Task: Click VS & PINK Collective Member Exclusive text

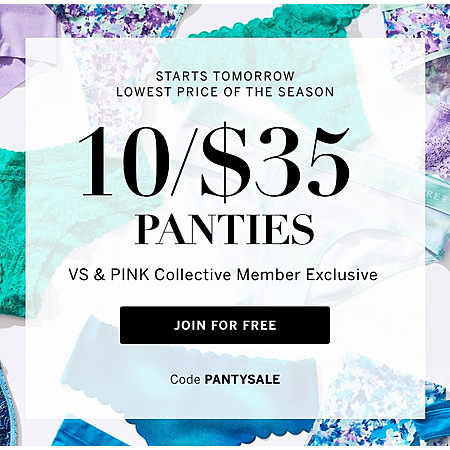Action: coord(223,275)
